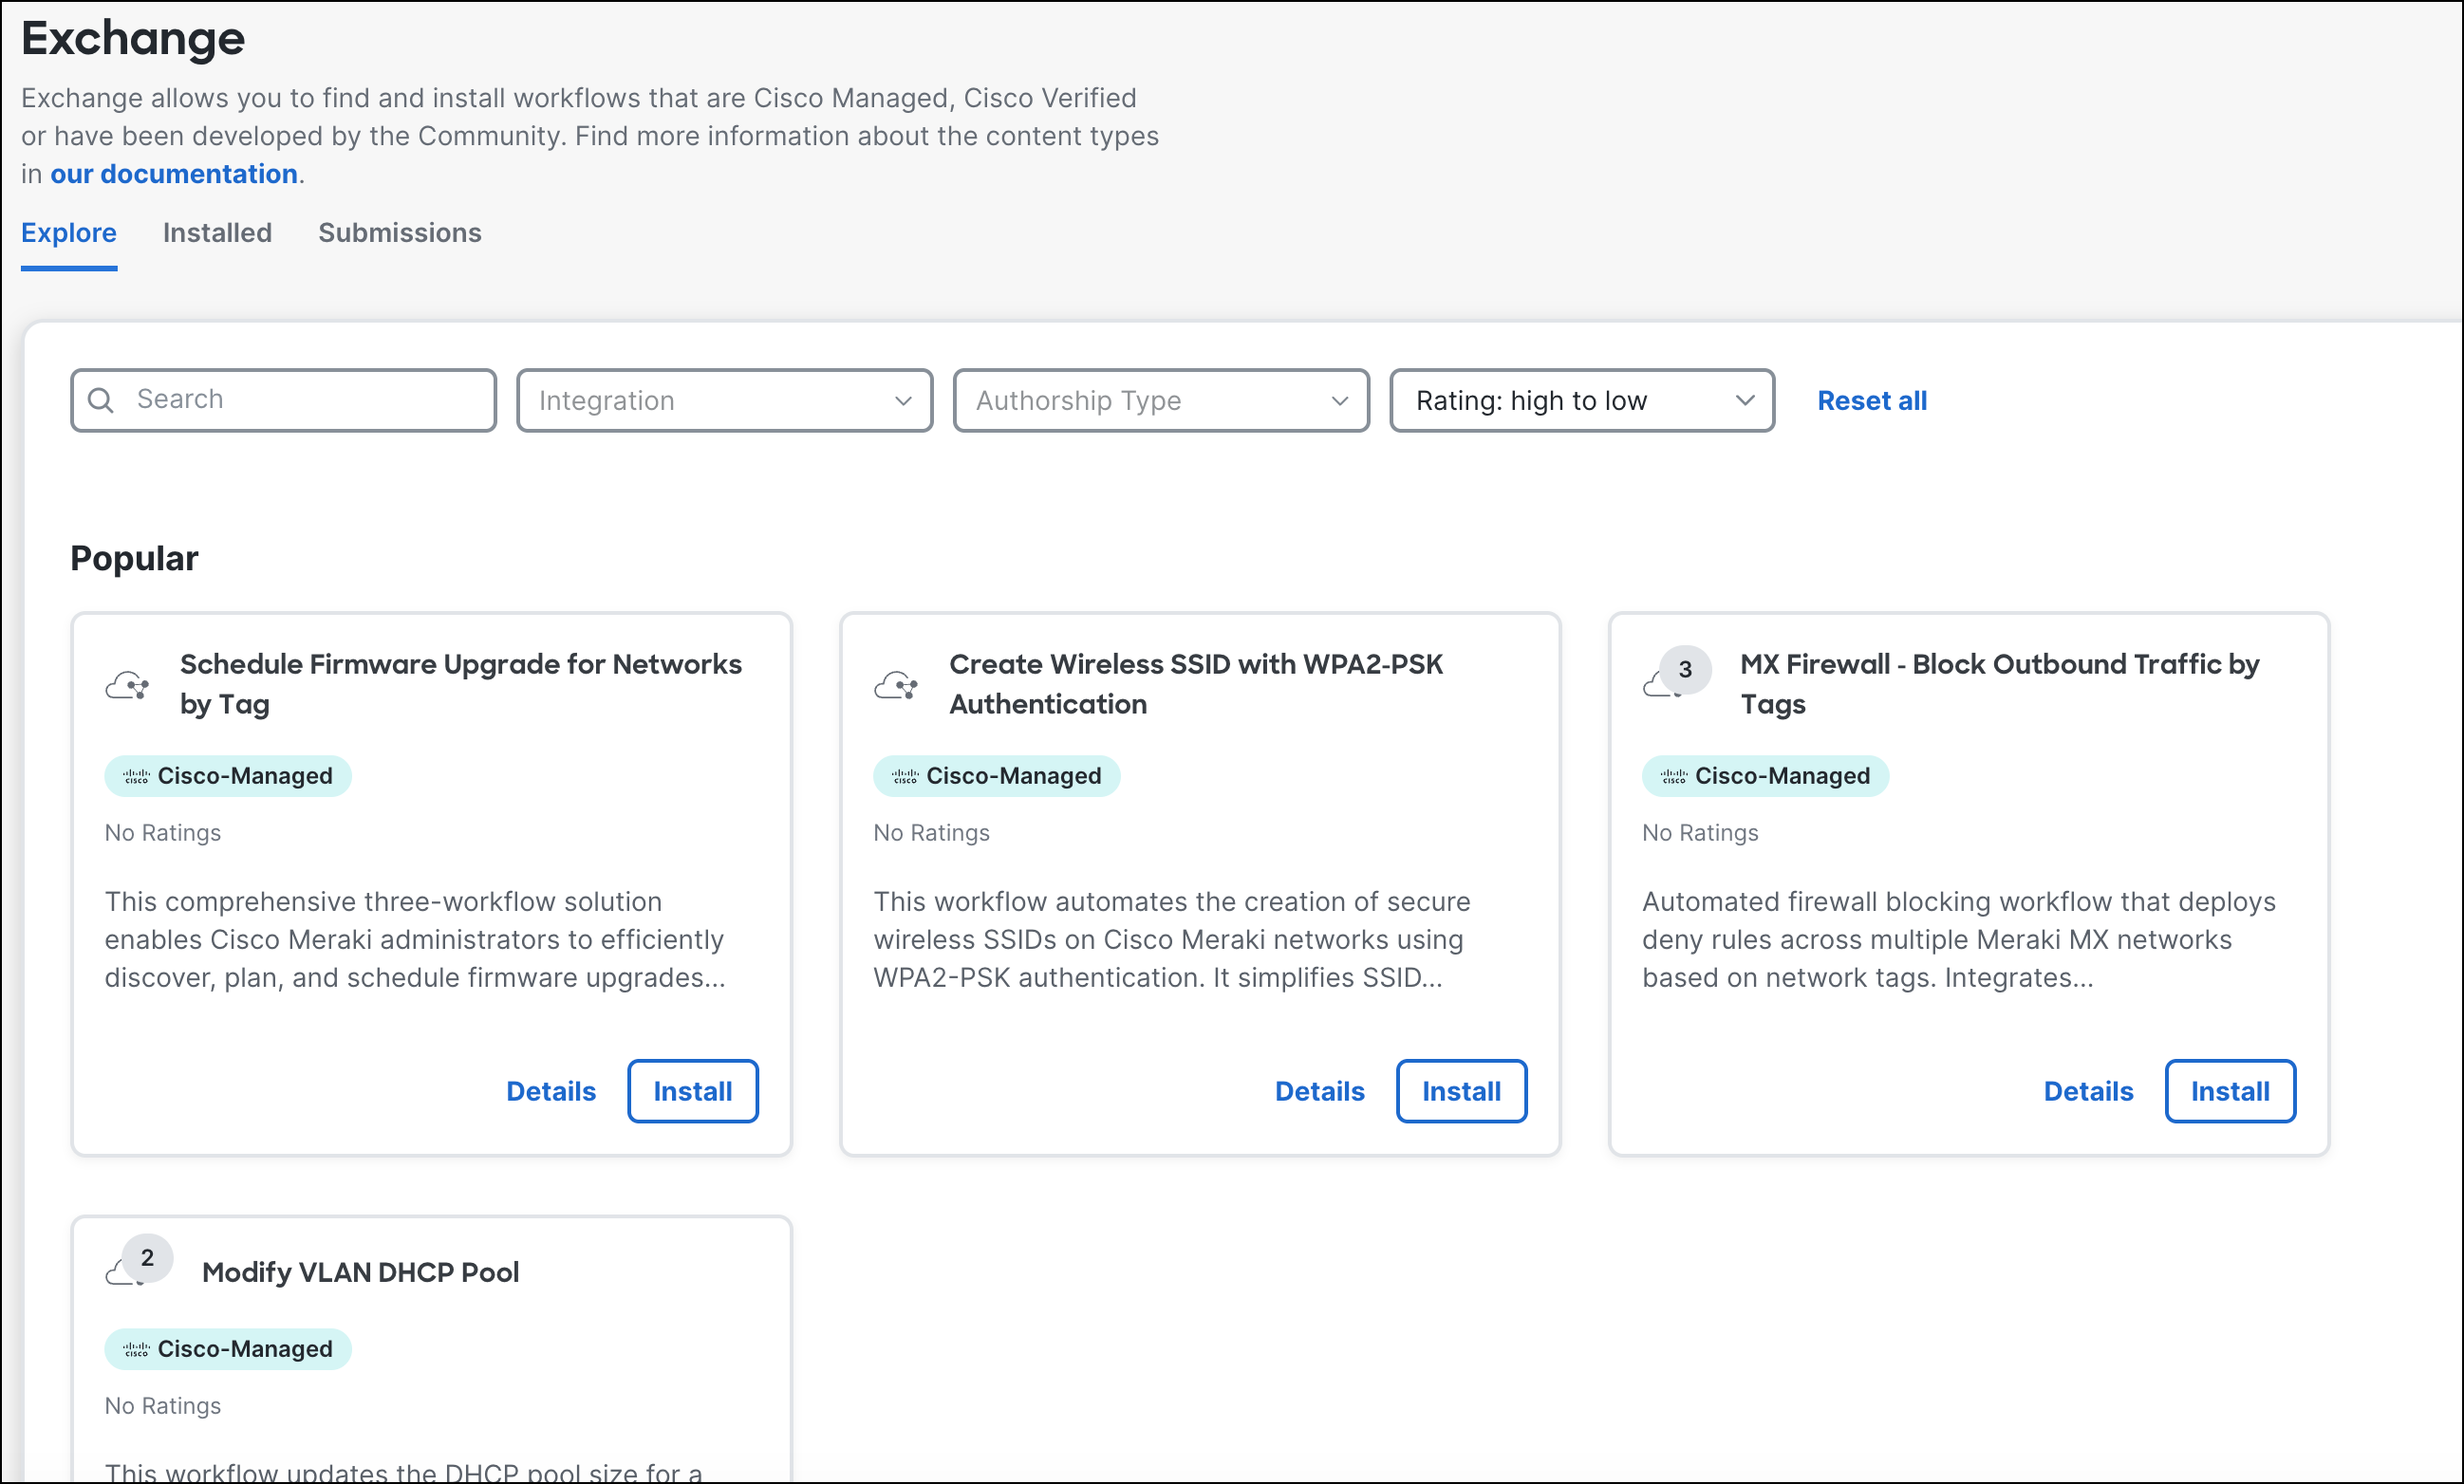2464x1484 pixels.
Task: Click the workflow cloud icon on the Schedule Firmware Upgrade card
Action: click(127, 686)
